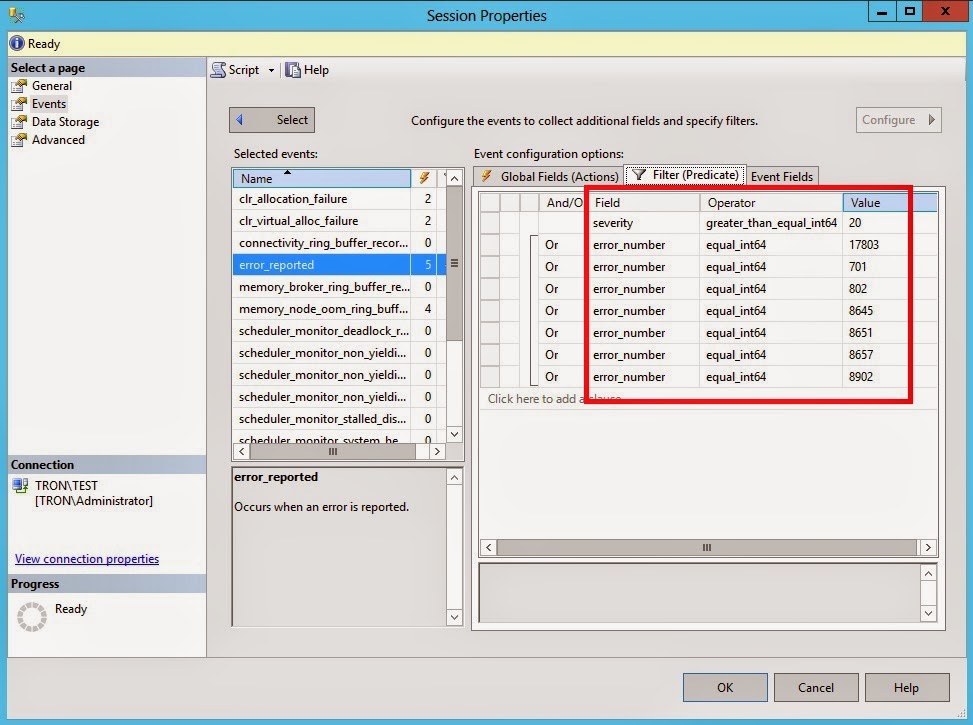Click the value 8902 cell

(x=890, y=377)
